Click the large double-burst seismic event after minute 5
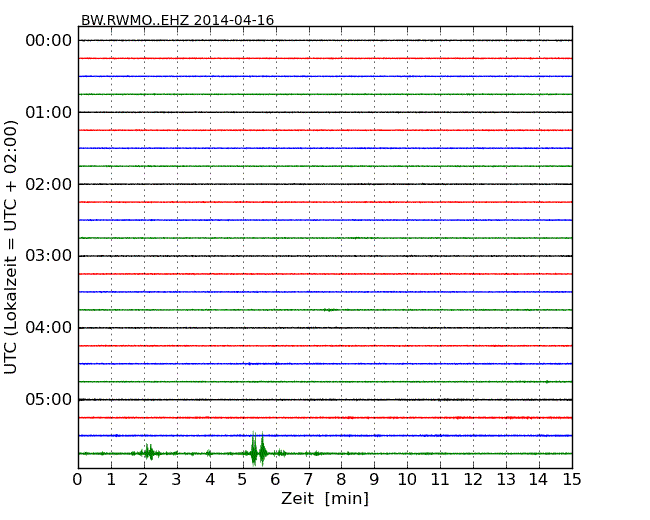This screenshot has height=520, width=650. coord(258,449)
